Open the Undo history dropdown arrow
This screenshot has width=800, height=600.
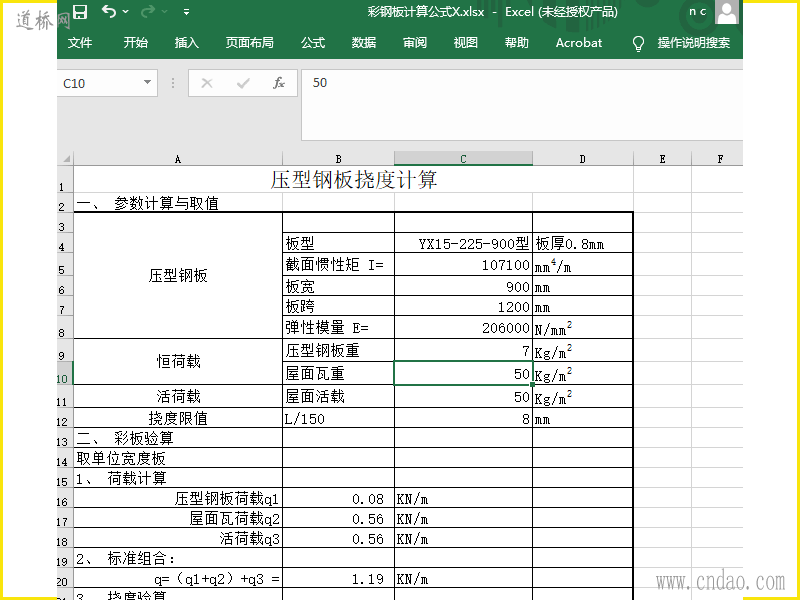(x=126, y=12)
